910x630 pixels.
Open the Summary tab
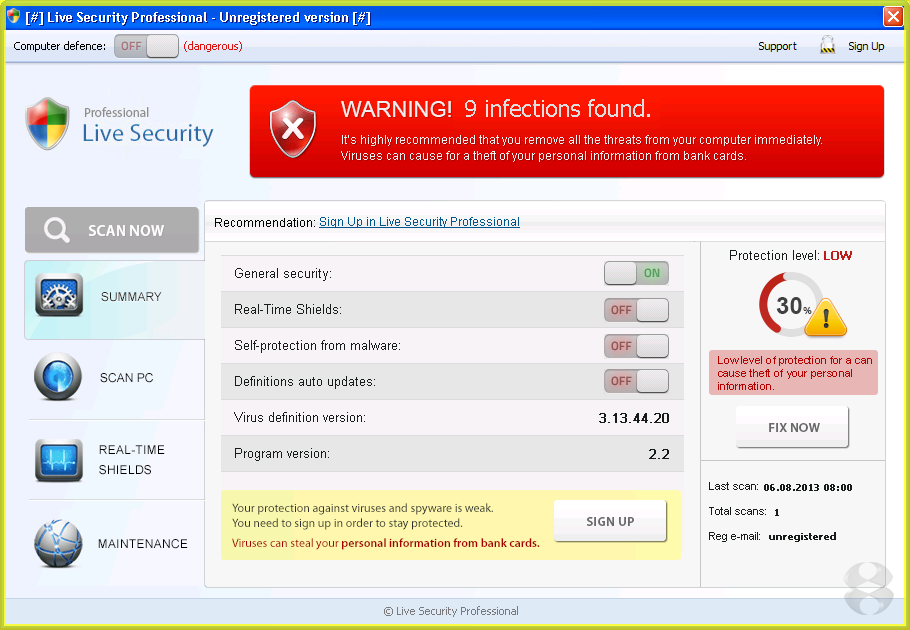pyautogui.click(x=115, y=299)
